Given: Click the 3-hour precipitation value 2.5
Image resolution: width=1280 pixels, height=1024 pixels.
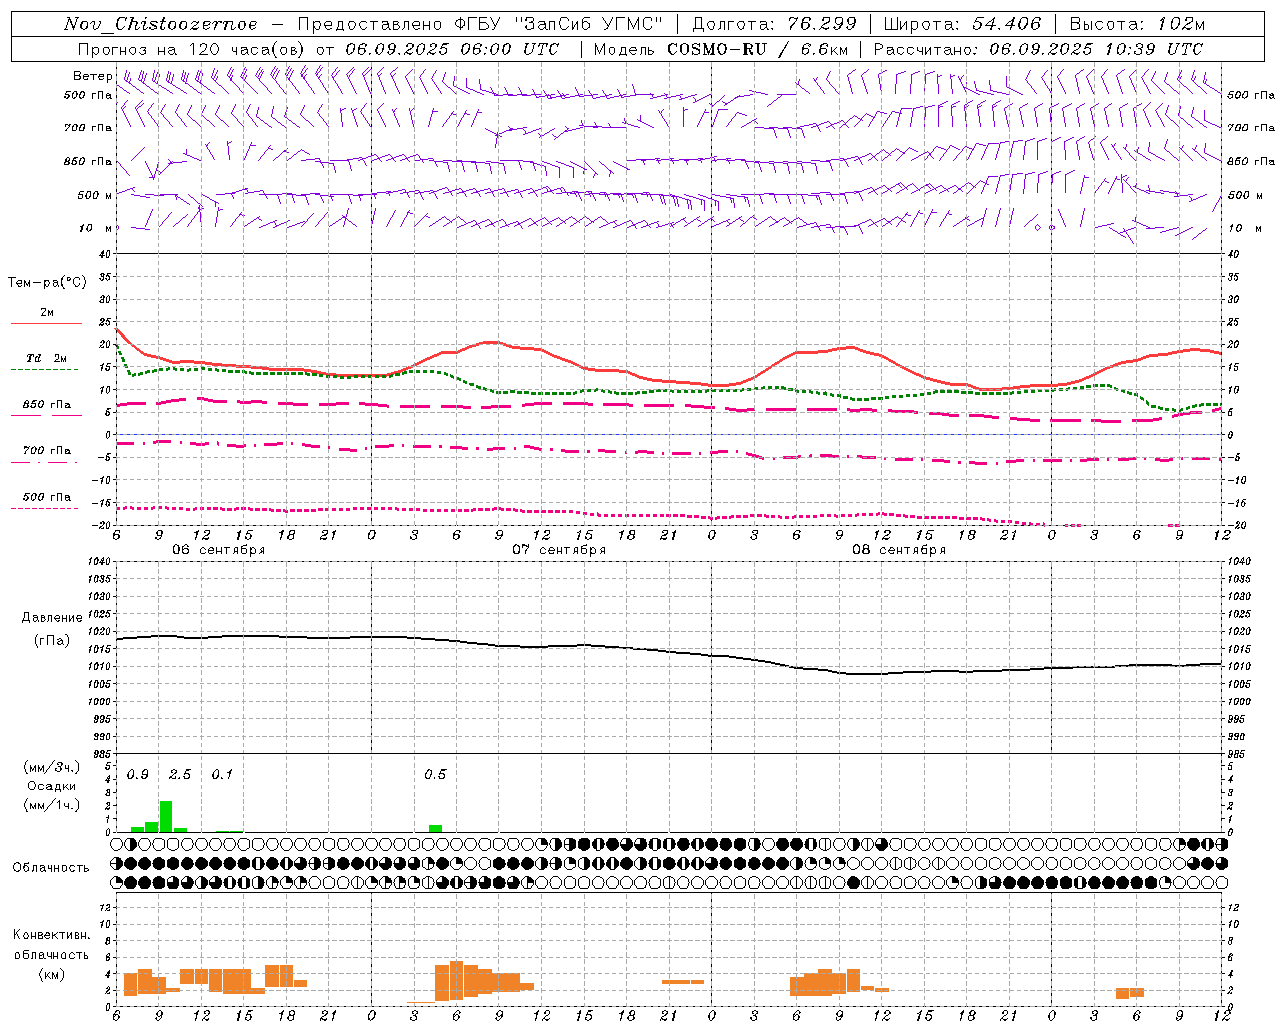Looking at the screenshot, I should [180, 775].
